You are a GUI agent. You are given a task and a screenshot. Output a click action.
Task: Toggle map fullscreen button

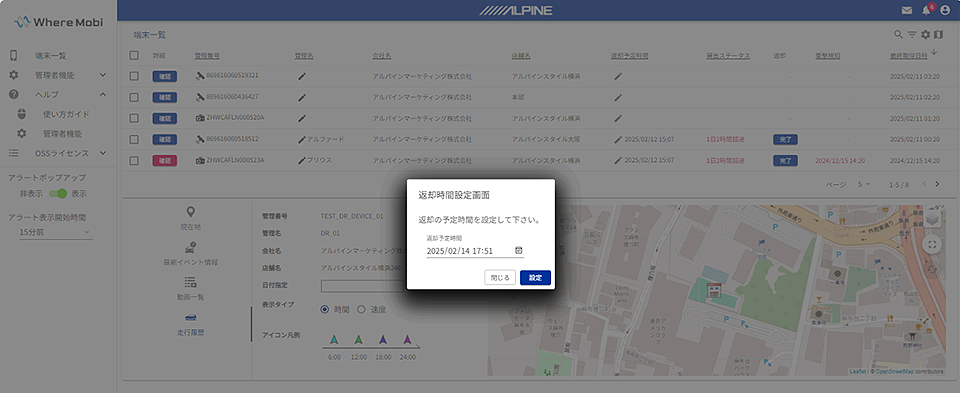[x=932, y=245]
